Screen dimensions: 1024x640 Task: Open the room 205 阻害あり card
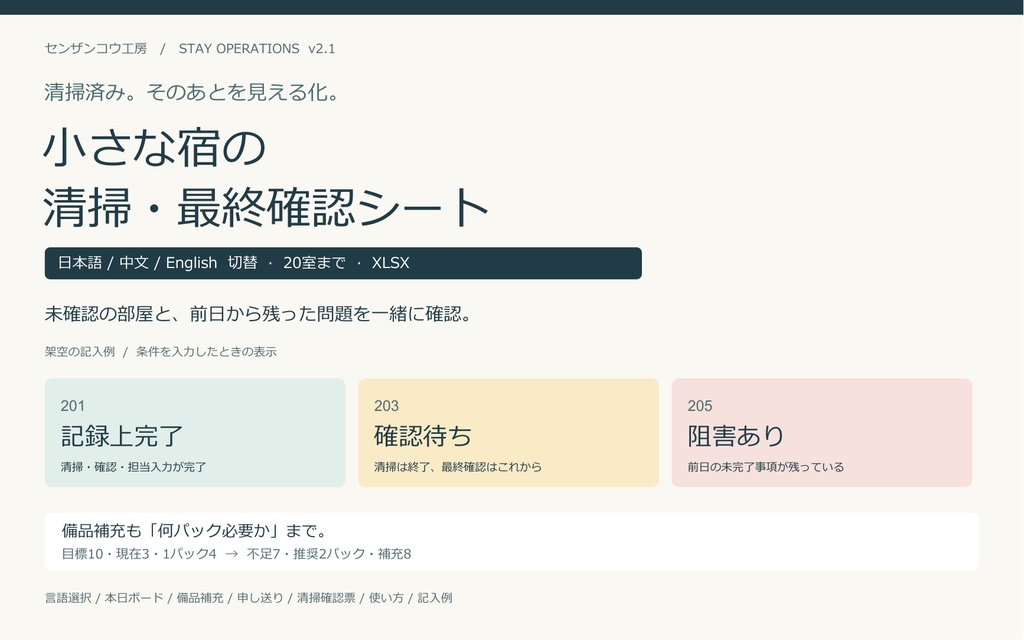coord(822,433)
